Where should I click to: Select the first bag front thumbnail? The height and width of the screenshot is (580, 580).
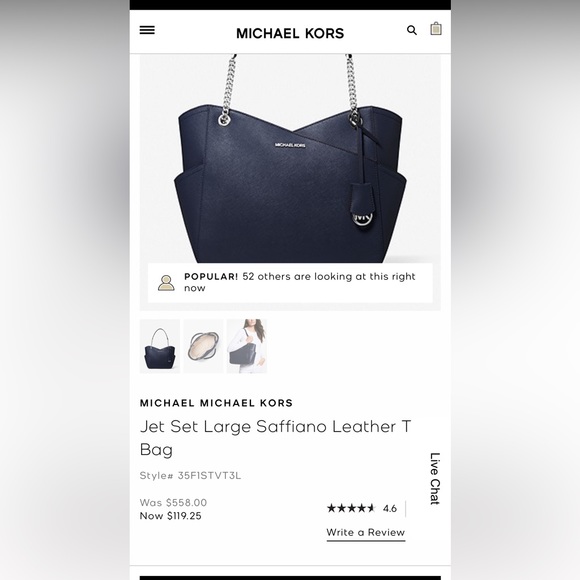160,346
